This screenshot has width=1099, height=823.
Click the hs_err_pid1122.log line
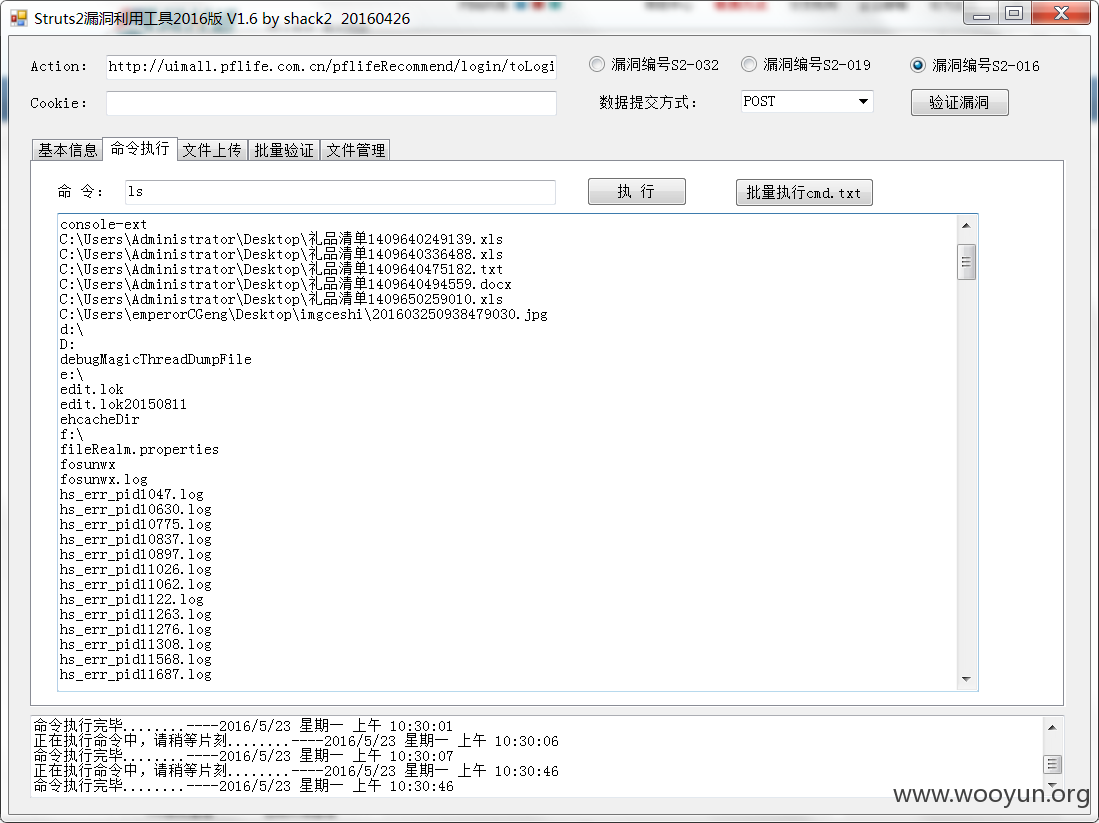coord(132,599)
